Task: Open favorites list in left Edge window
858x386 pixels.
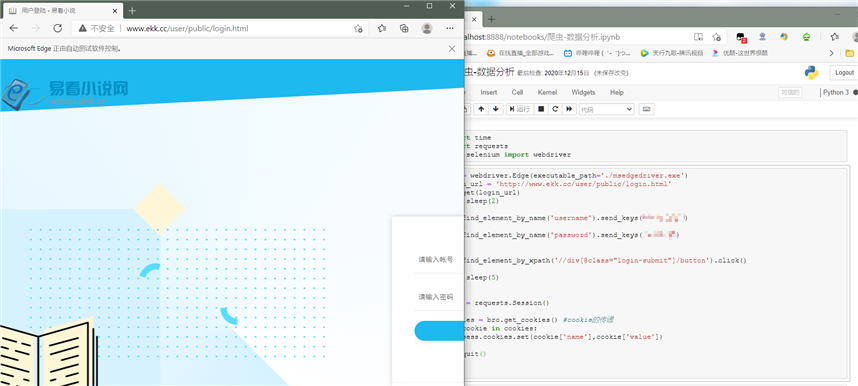Action: [x=382, y=28]
